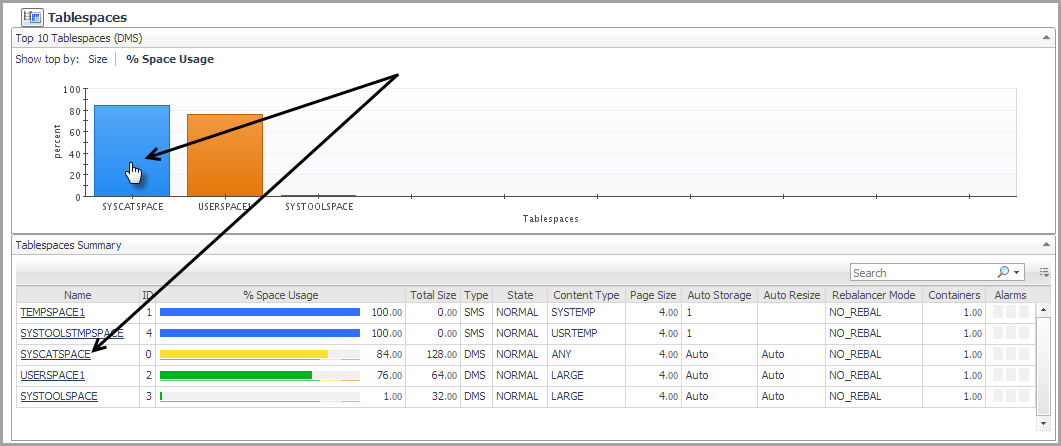Click the 32.00 total size cell
Viewport: 1061px width, 446px height.
pos(445,397)
